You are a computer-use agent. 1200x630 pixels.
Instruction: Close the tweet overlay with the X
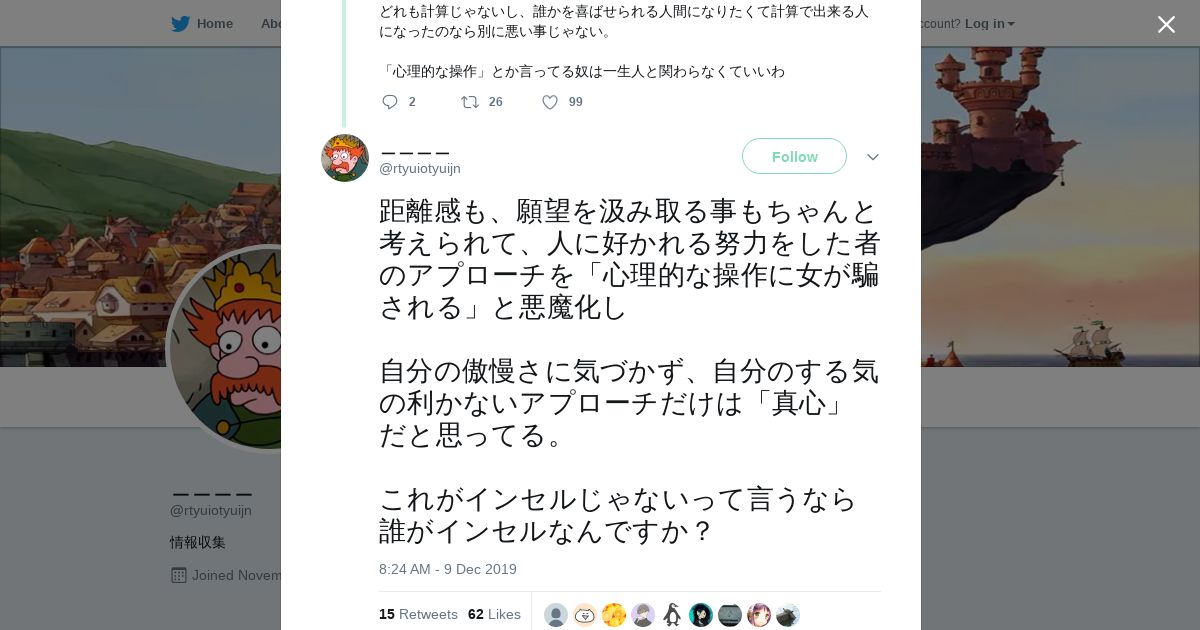click(x=1166, y=24)
